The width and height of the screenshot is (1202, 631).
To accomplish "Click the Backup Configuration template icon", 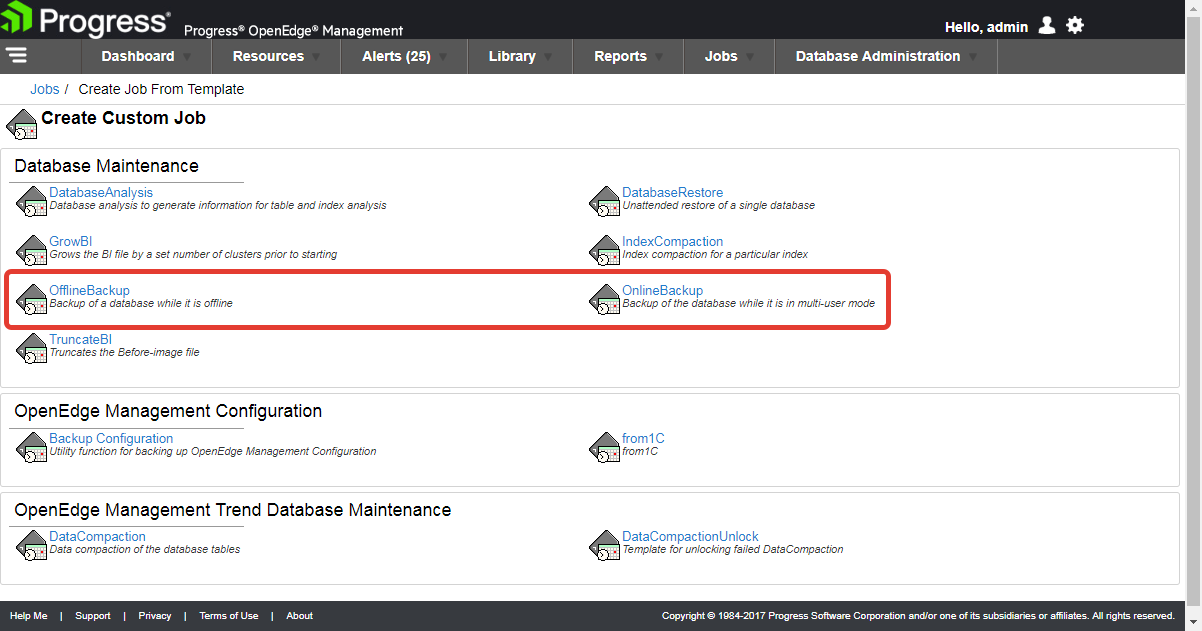I will [x=32, y=447].
